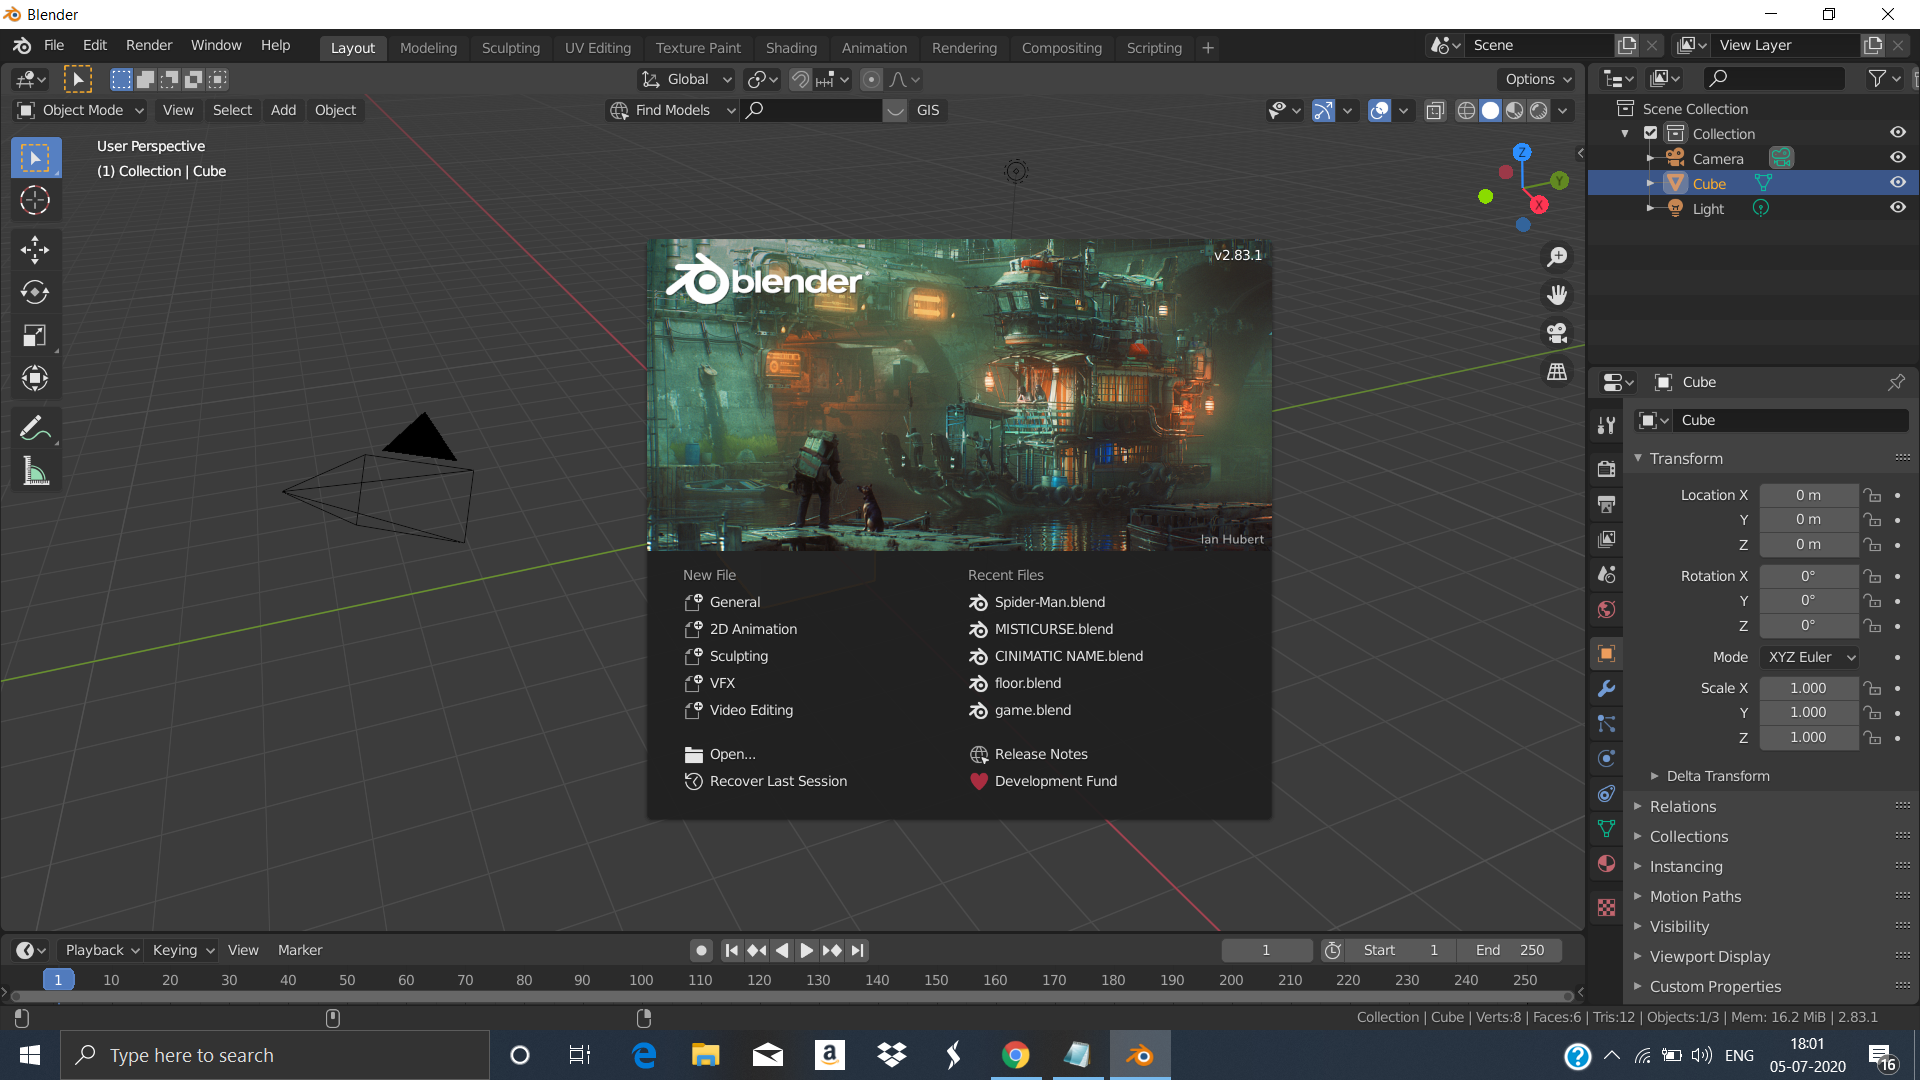Expand the Relations panel

[x=1683, y=806]
